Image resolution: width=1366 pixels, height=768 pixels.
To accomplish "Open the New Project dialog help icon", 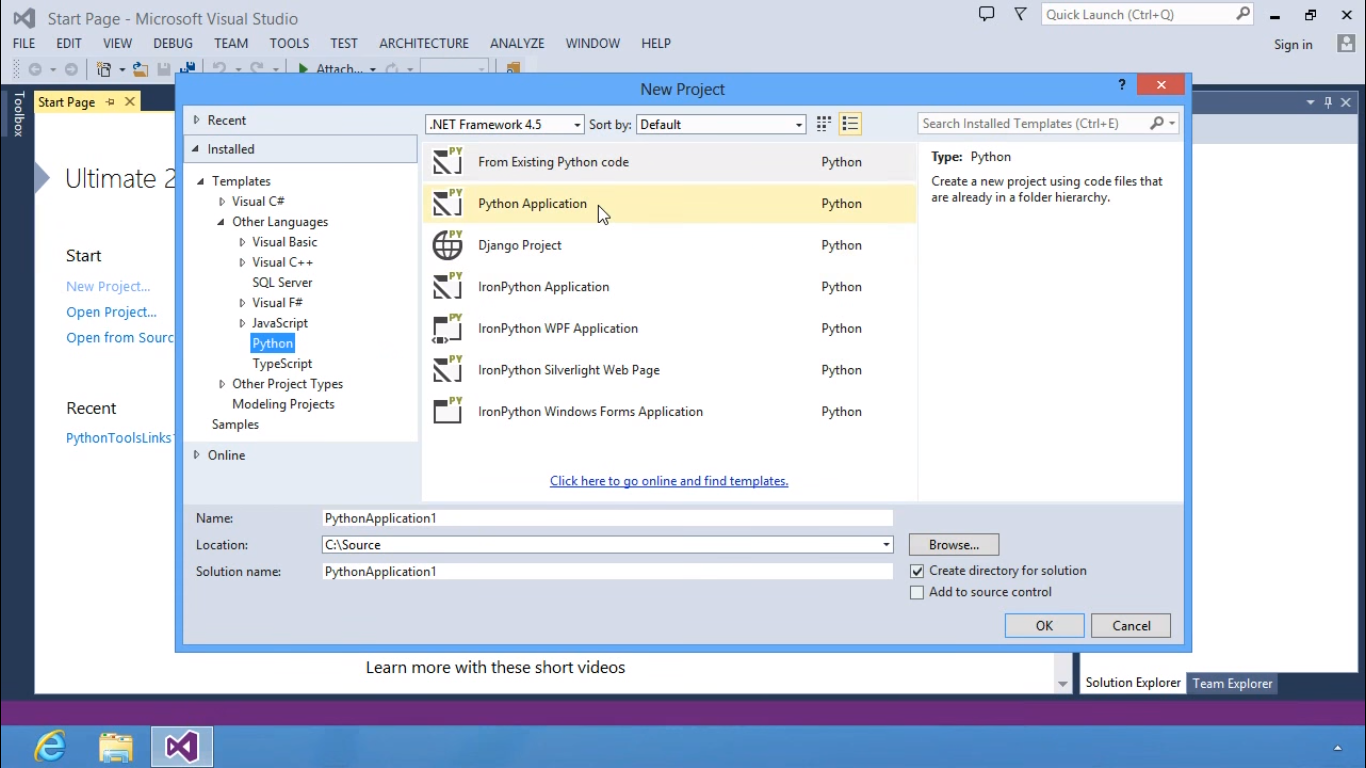I will point(1121,85).
